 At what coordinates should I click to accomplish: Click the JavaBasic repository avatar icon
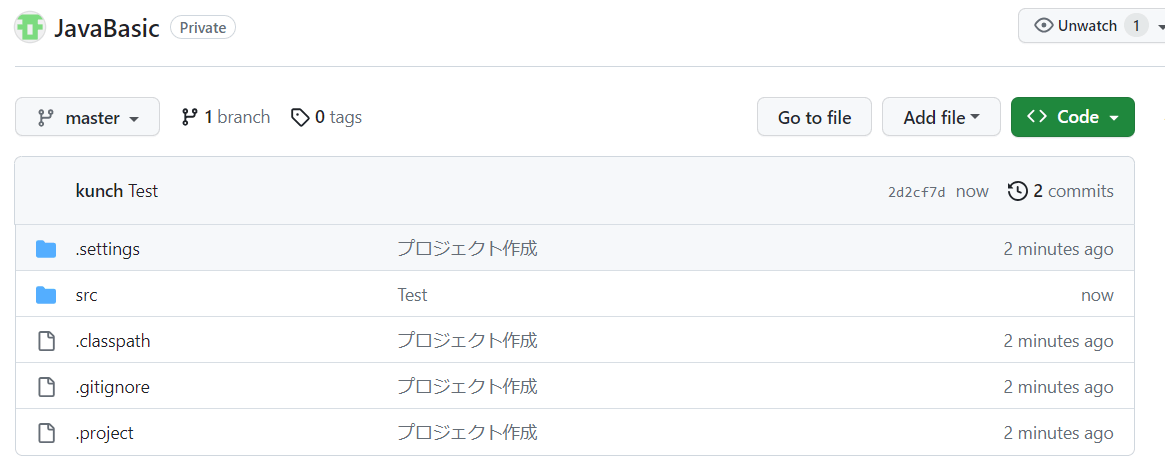(x=30, y=28)
